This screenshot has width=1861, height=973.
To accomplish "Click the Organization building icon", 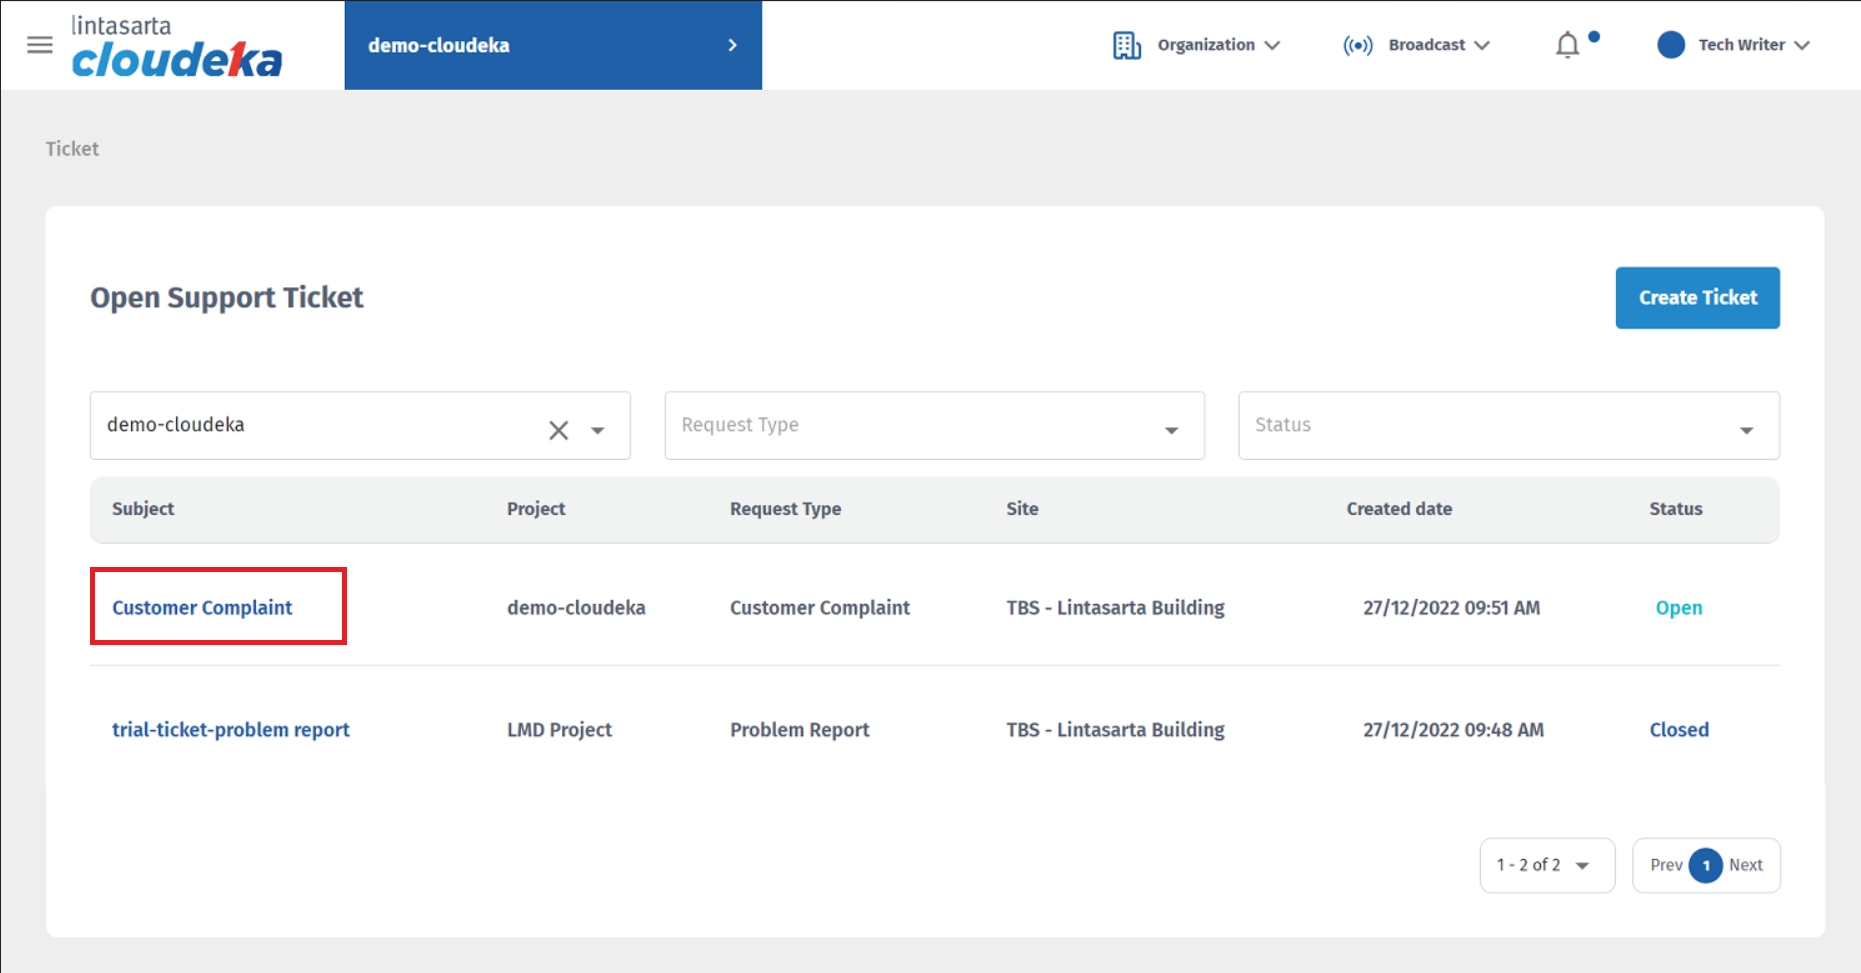I will [1126, 45].
